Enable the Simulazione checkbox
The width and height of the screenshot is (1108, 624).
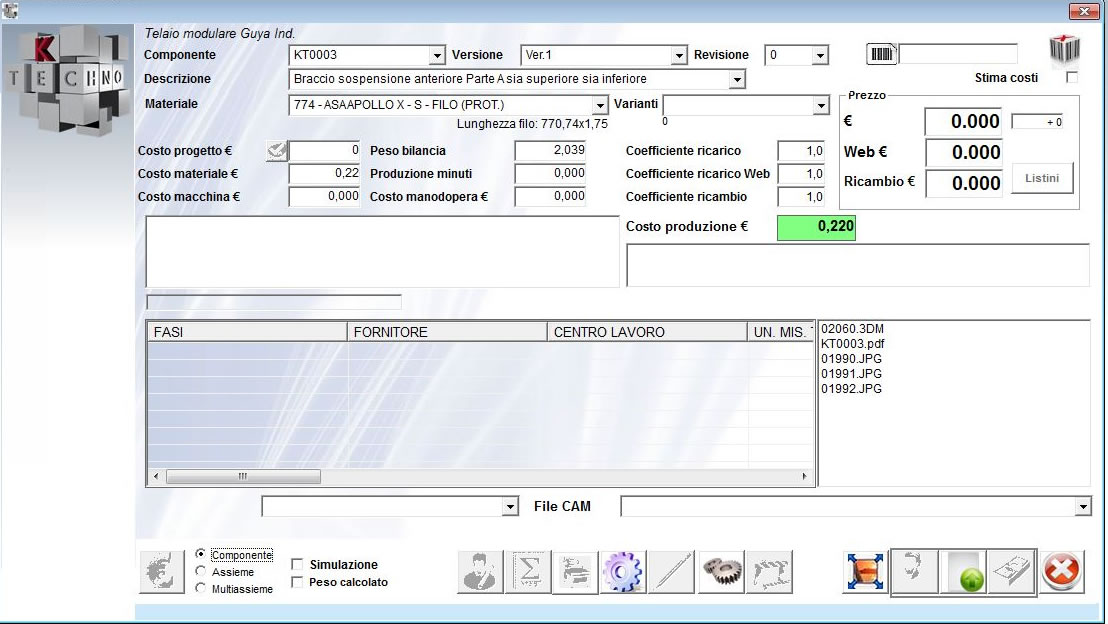pyautogui.click(x=297, y=564)
